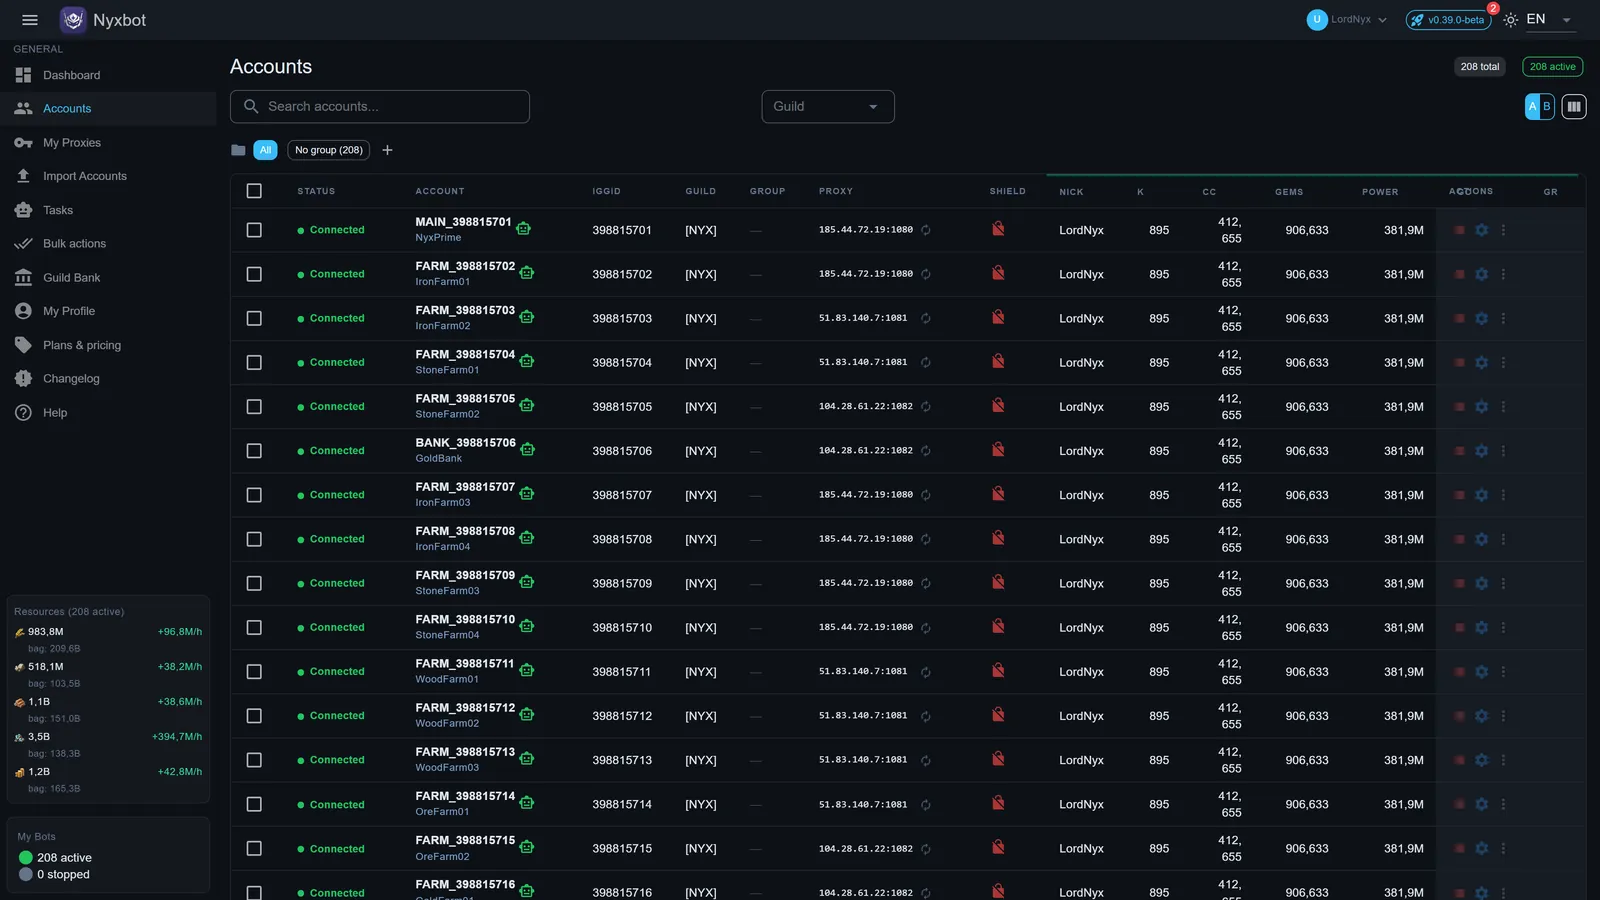Open settings gear for MAIN_398815701 row
This screenshot has width=1600, height=900.
[x=1482, y=230]
